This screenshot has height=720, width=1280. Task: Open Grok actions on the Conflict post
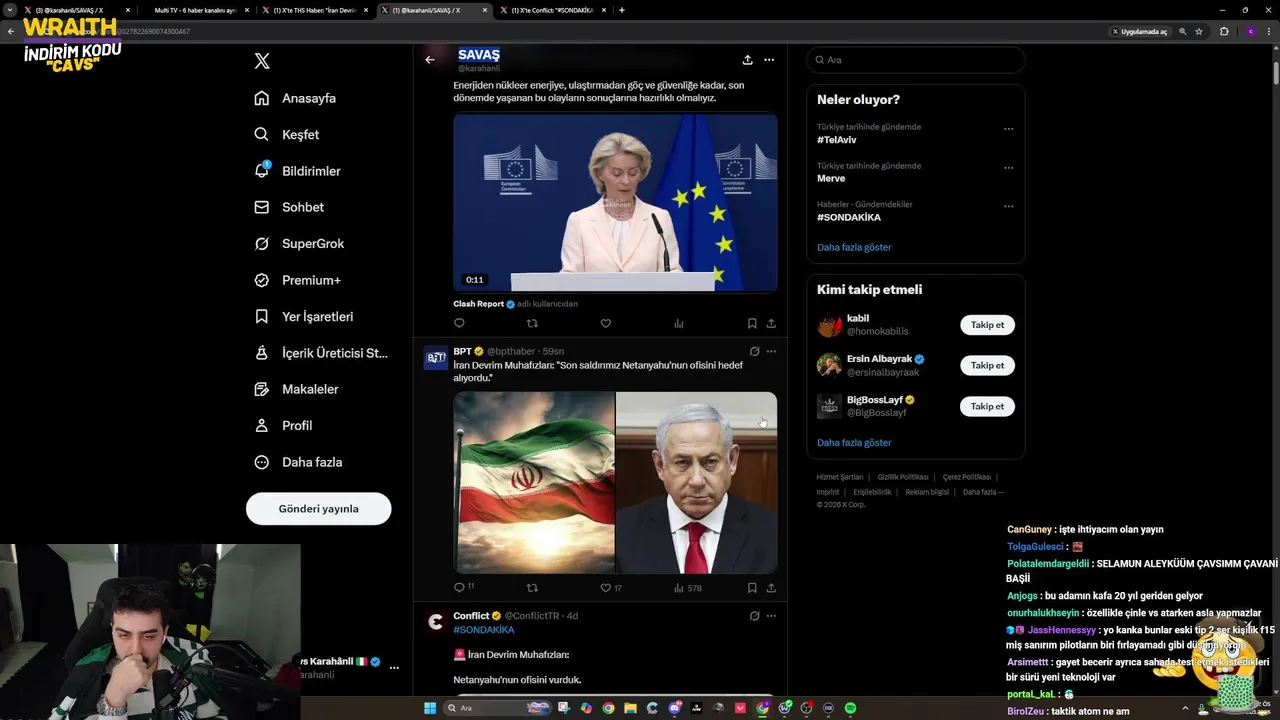[x=754, y=616]
